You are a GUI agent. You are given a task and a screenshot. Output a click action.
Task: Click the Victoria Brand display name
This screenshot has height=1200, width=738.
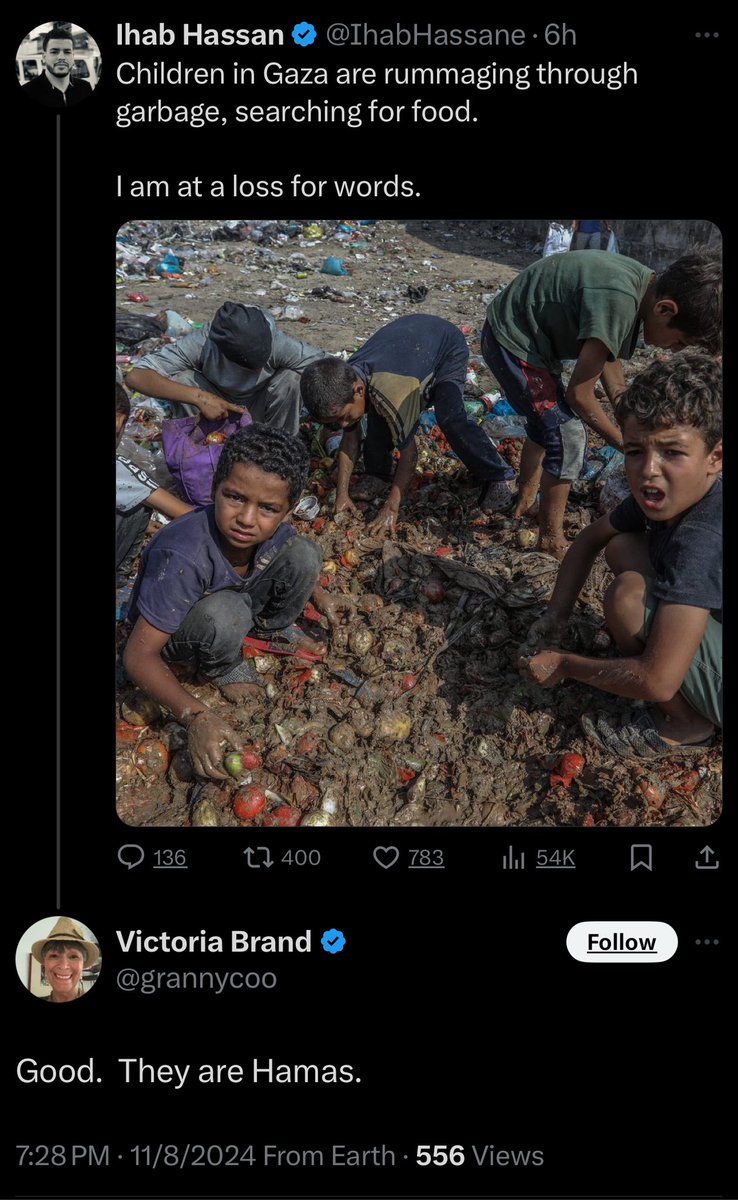pos(214,941)
